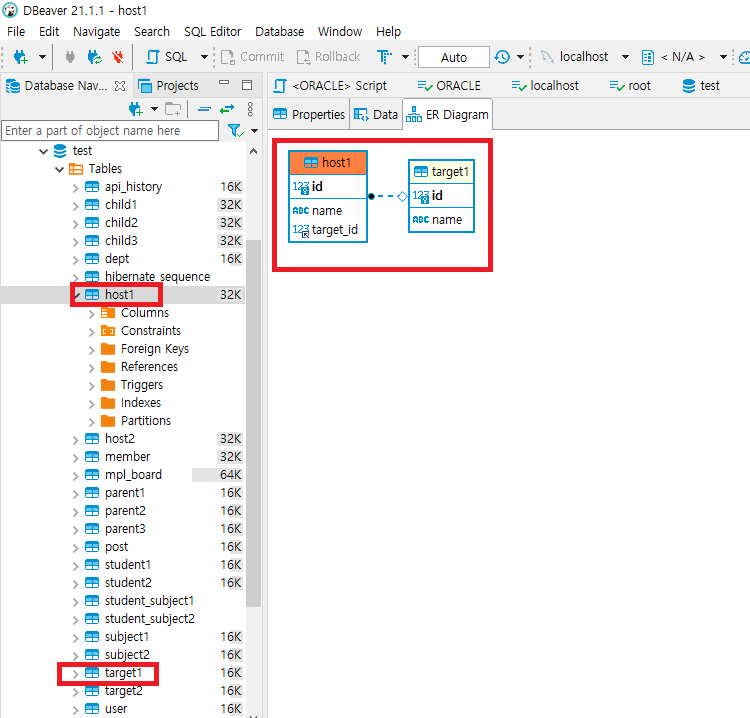Screen dimensions: 750x718
Task: Open the Search menu
Action: [152, 32]
